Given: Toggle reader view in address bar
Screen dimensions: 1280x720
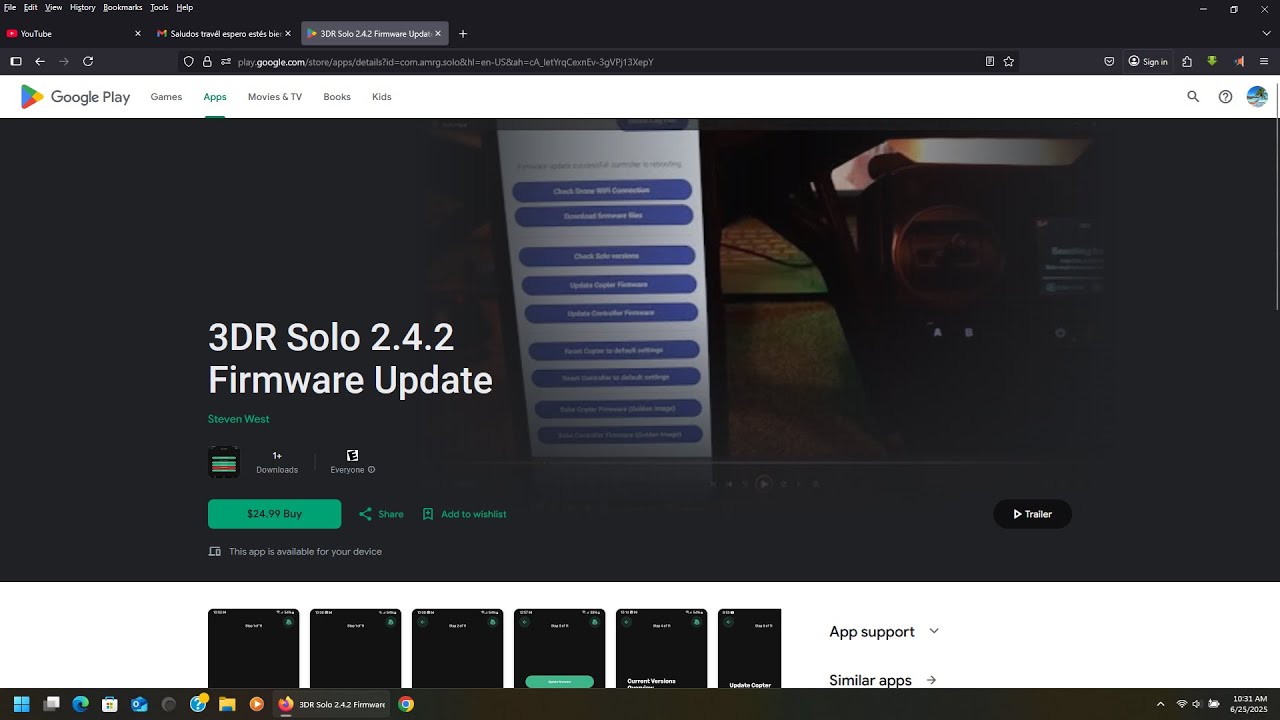Looking at the screenshot, I should pos(990,61).
